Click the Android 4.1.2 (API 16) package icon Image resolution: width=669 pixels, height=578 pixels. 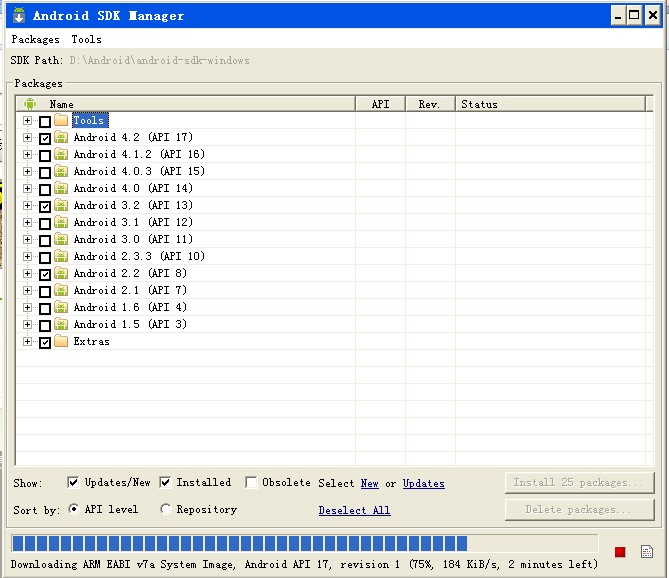(x=61, y=154)
